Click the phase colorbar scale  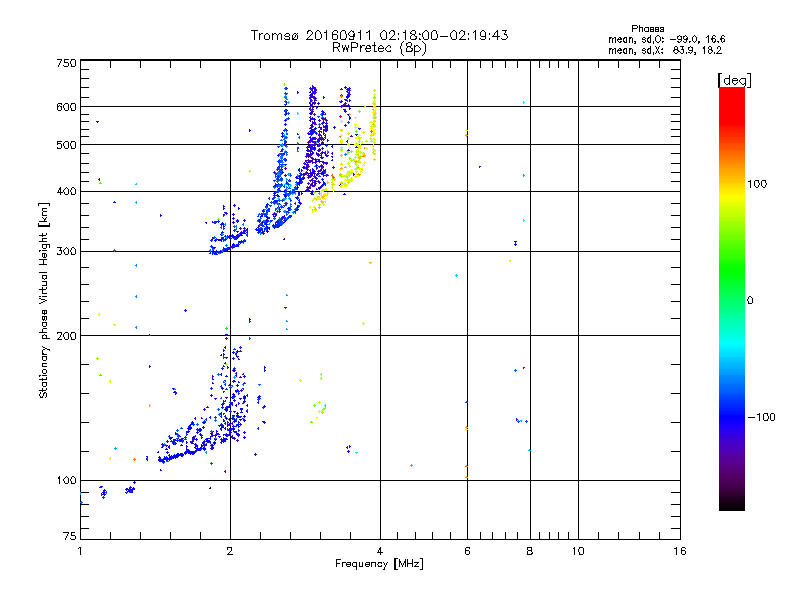[732, 298]
